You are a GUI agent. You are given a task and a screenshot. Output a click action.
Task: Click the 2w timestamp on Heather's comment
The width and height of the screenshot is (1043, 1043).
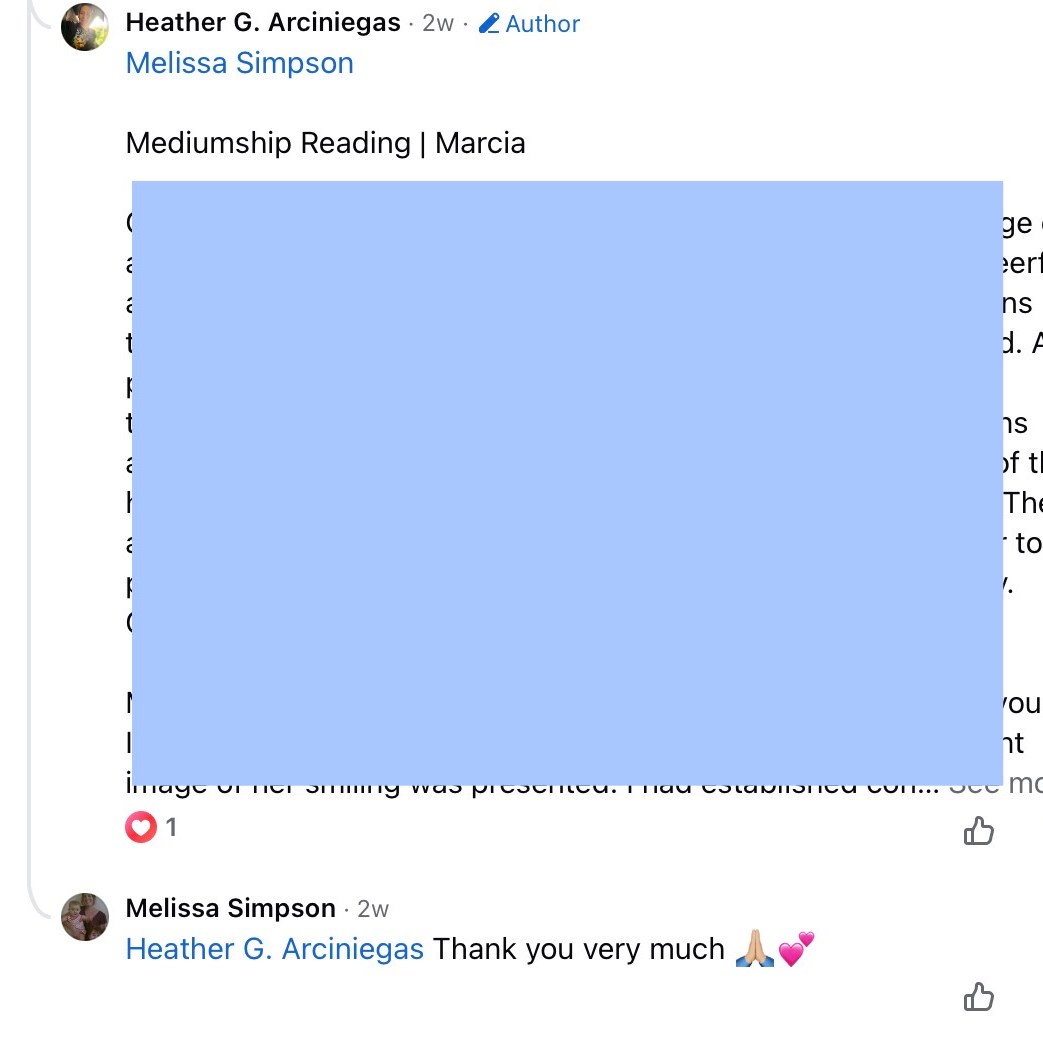(438, 24)
